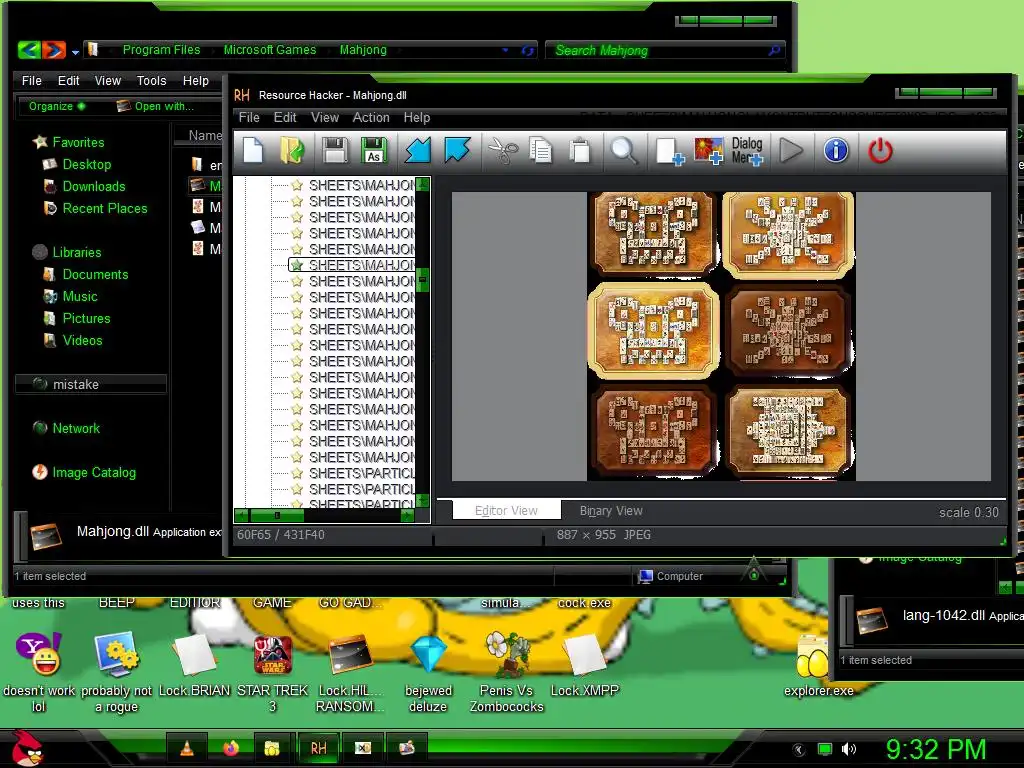This screenshot has height=768, width=1024.
Task: Select the highlighted green-star SHEETS\MAHJON tree row
Action: click(353, 265)
